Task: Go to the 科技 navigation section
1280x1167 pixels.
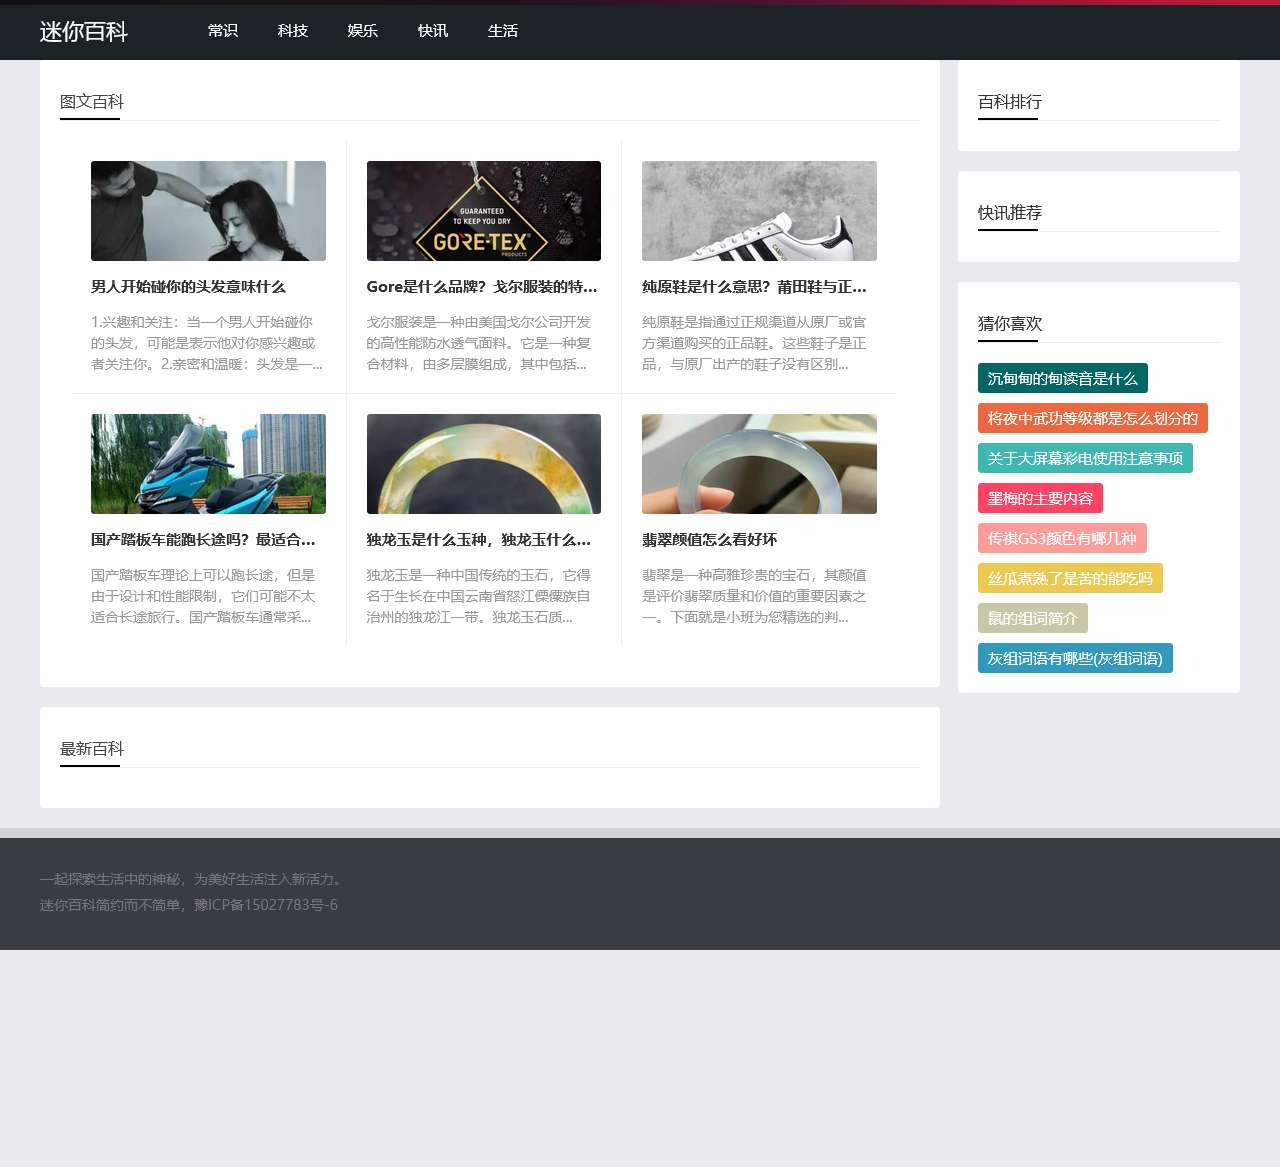Action: pyautogui.click(x=293, y=31)
